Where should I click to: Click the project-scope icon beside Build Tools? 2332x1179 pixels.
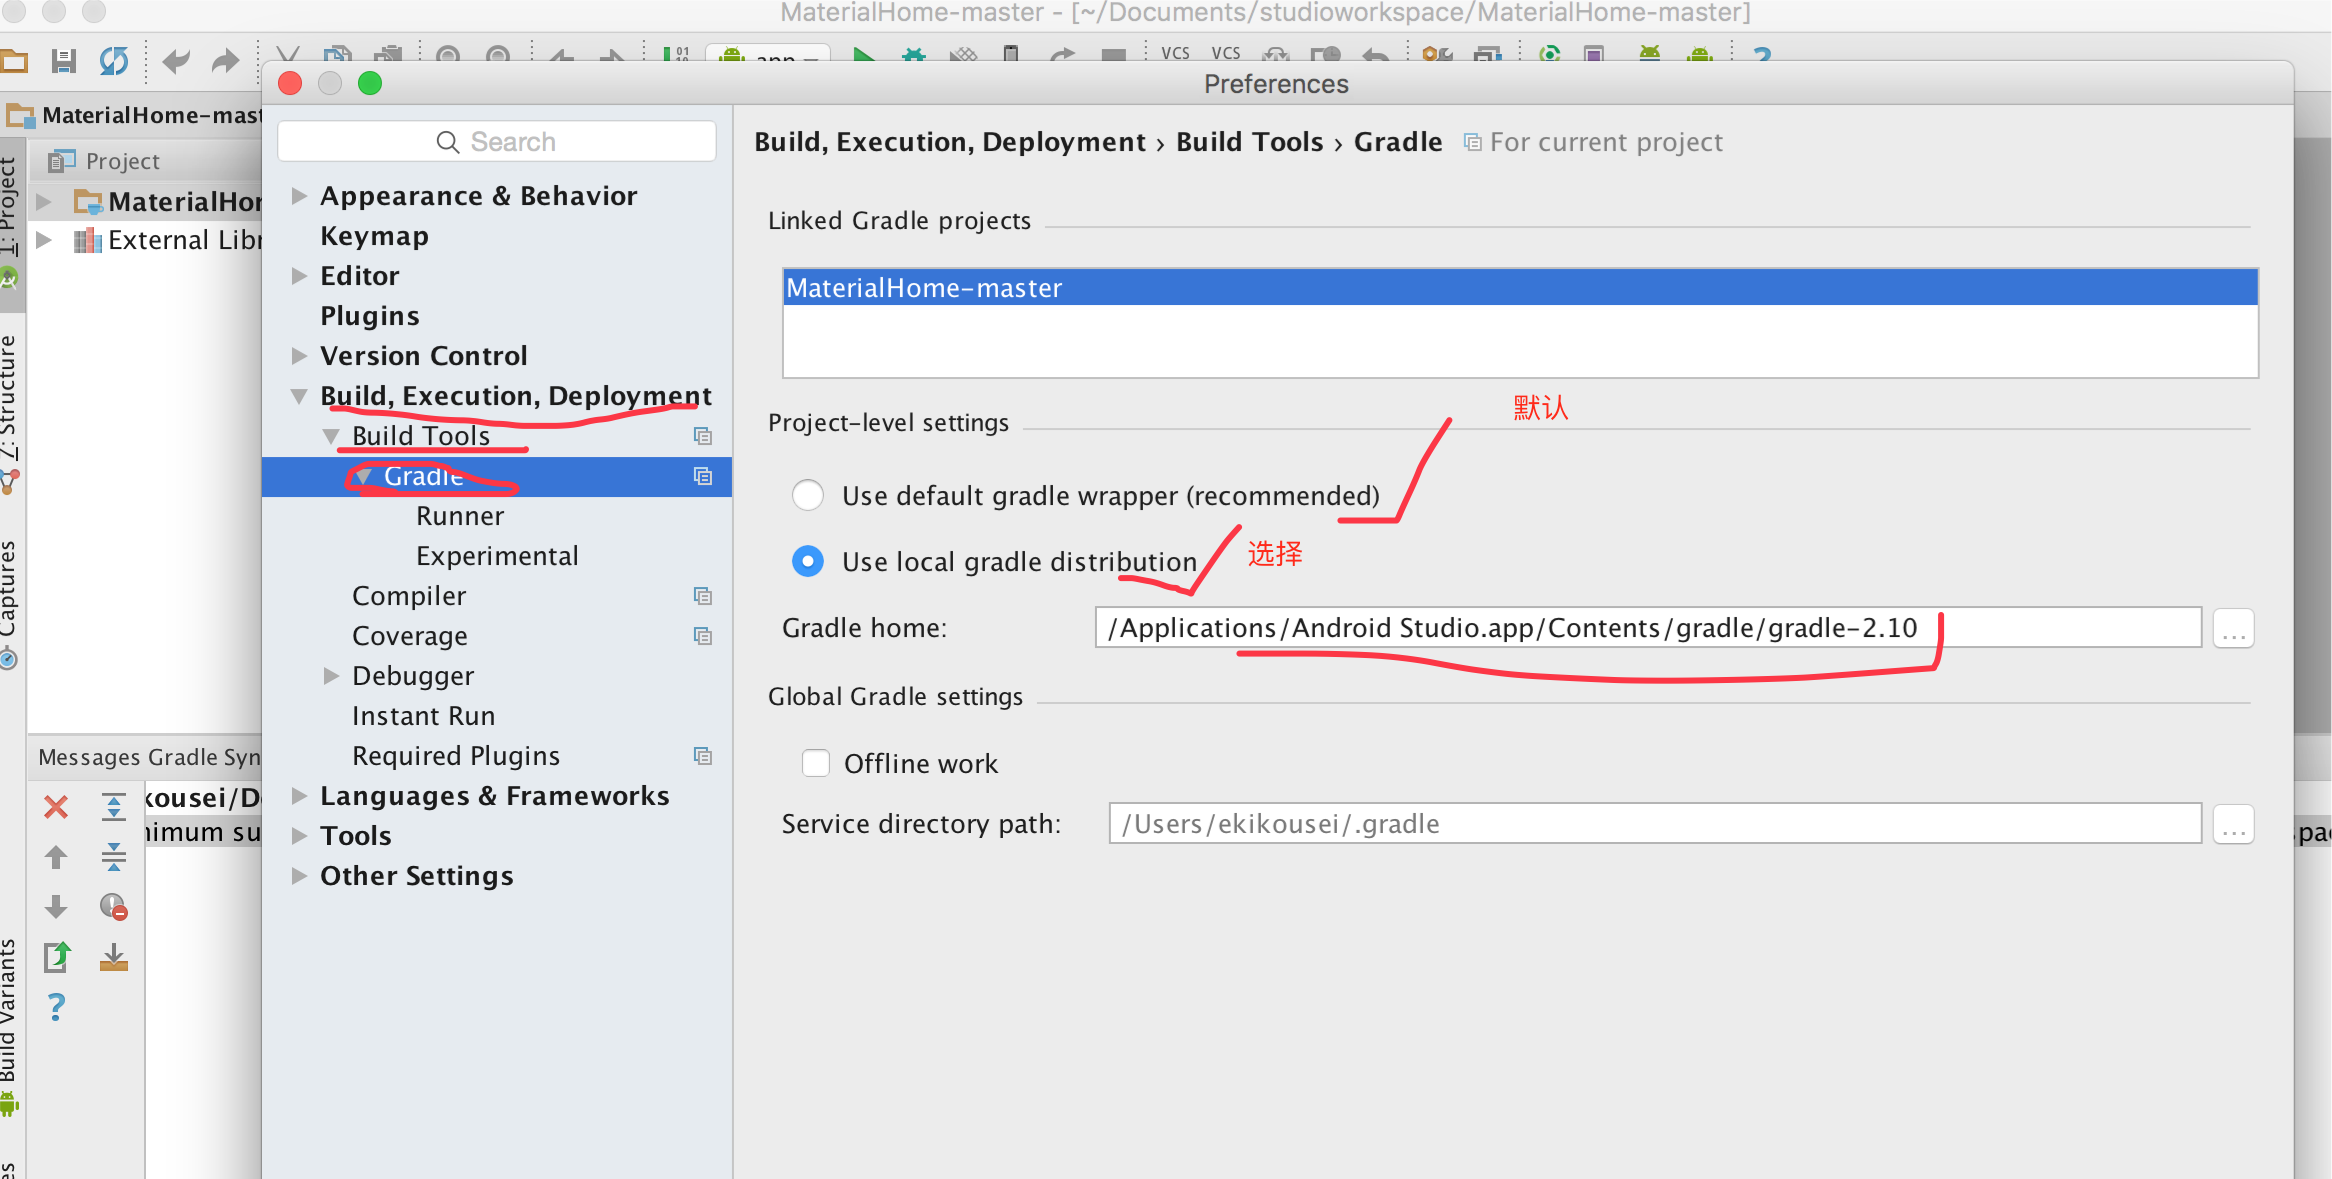pos(703,436)
